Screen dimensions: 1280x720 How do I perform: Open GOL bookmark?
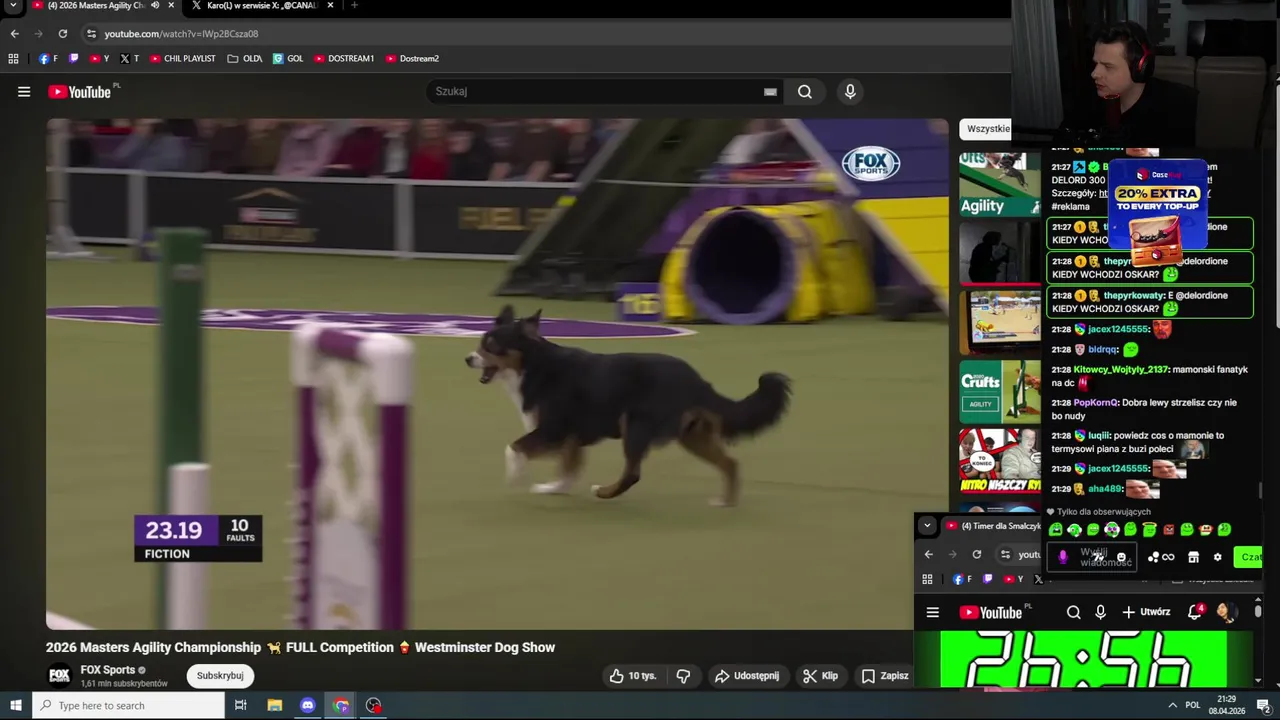(288, 59)
